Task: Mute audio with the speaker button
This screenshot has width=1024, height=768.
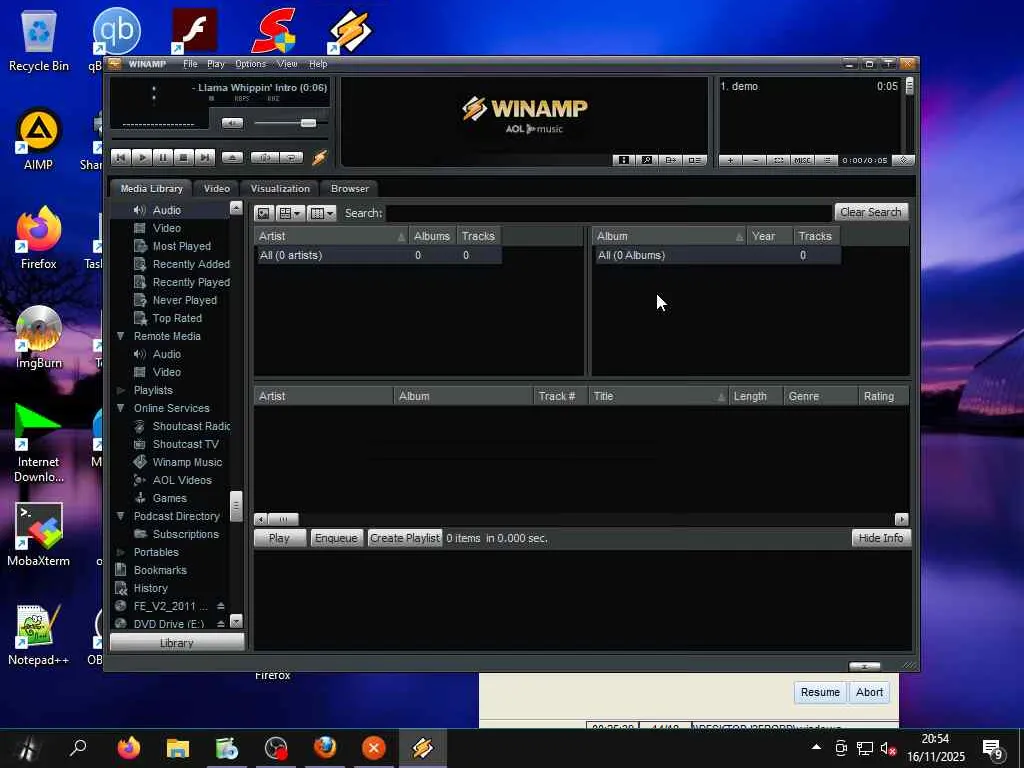Action: pyautogui.click(x=232, y=123)
